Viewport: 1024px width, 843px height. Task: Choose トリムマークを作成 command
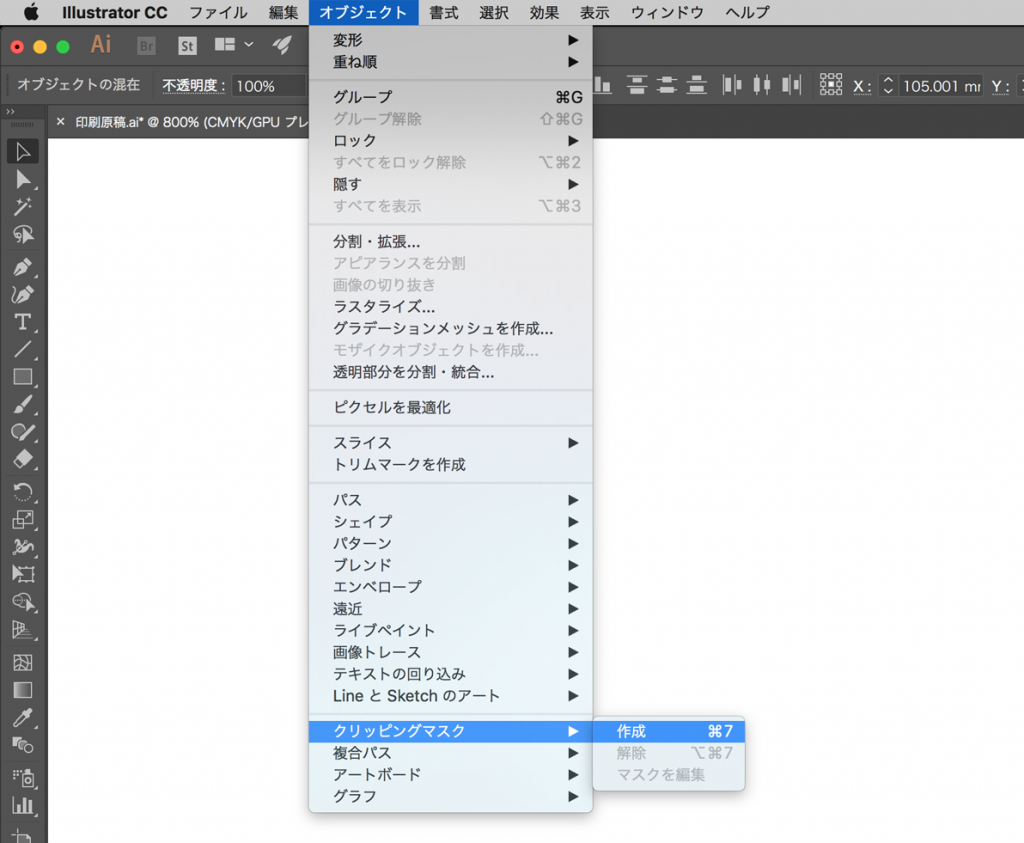(451, 464)
